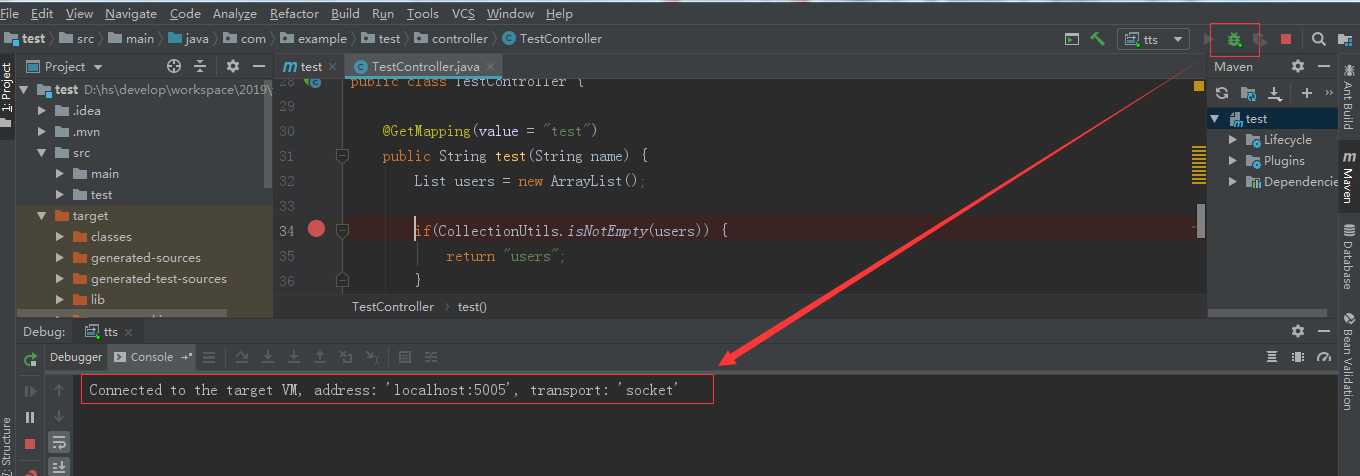Click test() in editor breadcrumb

tap(472, 307)
